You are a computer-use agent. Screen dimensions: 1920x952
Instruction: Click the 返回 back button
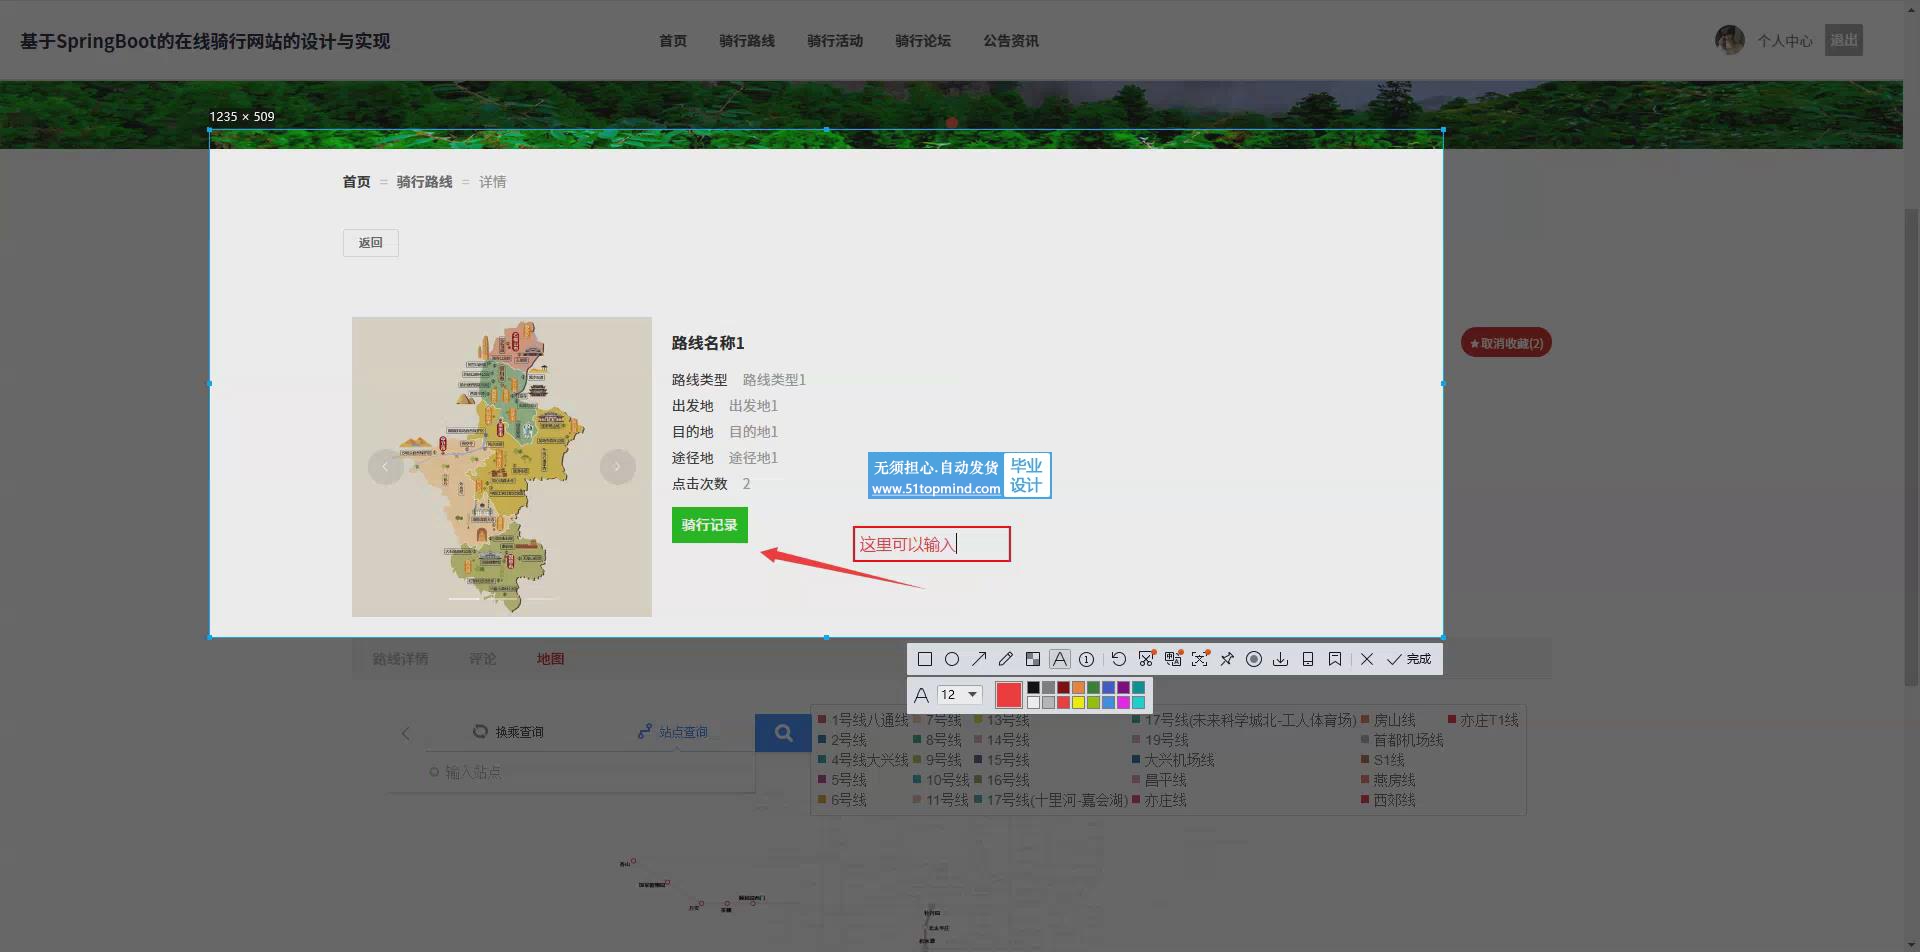[371, 243]
